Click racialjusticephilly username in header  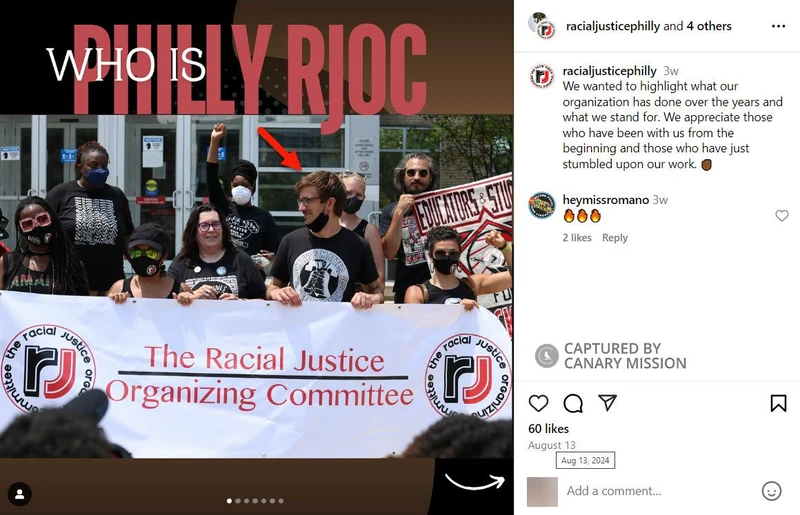coord(613,26)
